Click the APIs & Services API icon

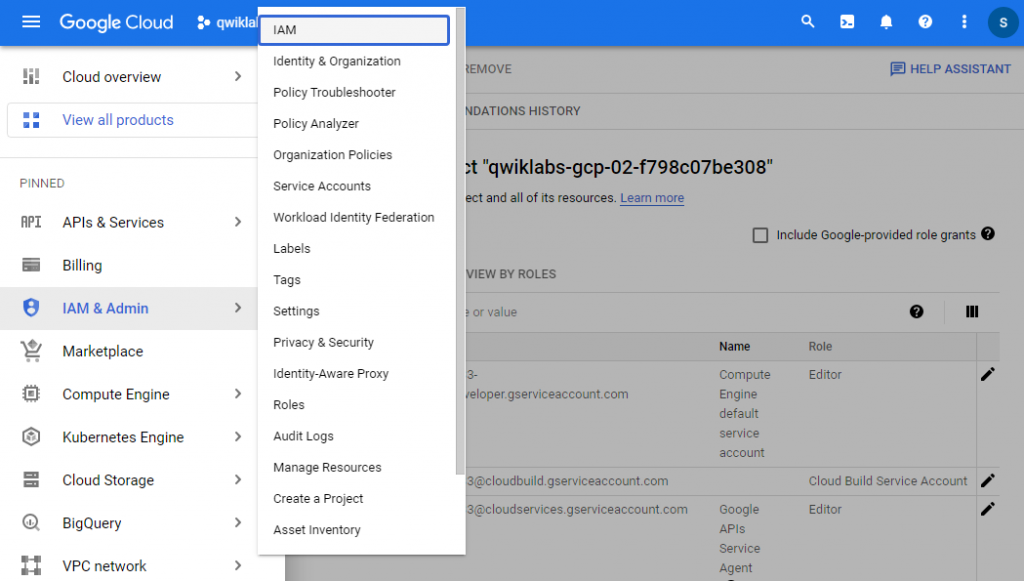(x=31, y=222)
